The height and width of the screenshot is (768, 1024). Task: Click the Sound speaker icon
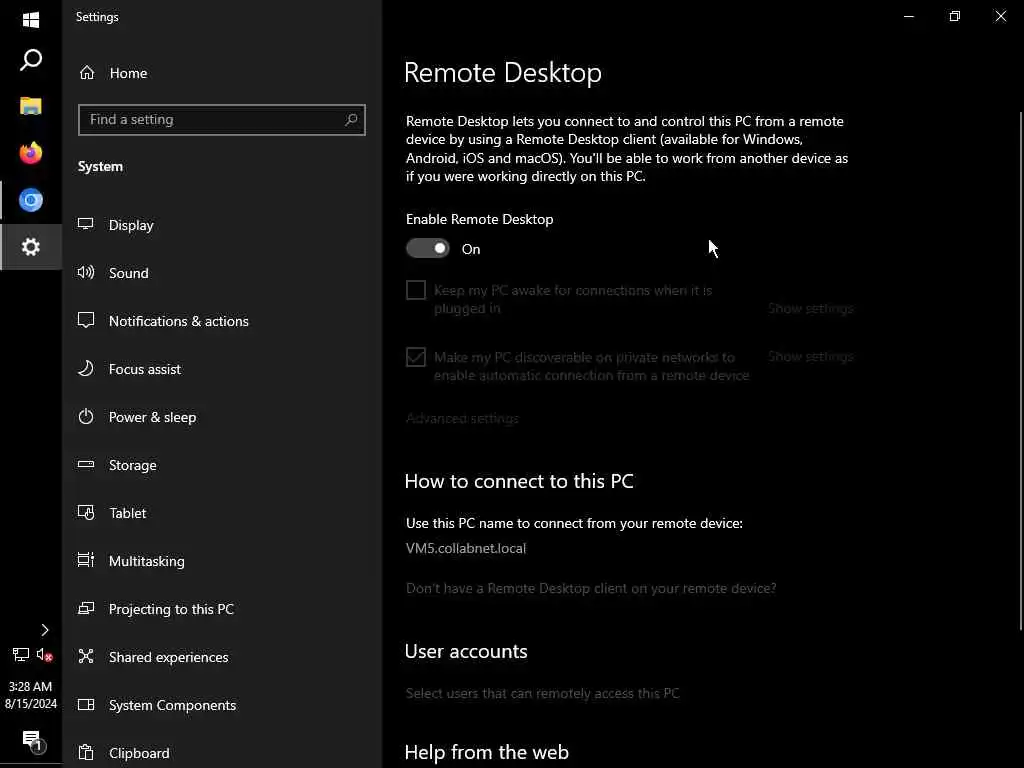pos(86,273)
